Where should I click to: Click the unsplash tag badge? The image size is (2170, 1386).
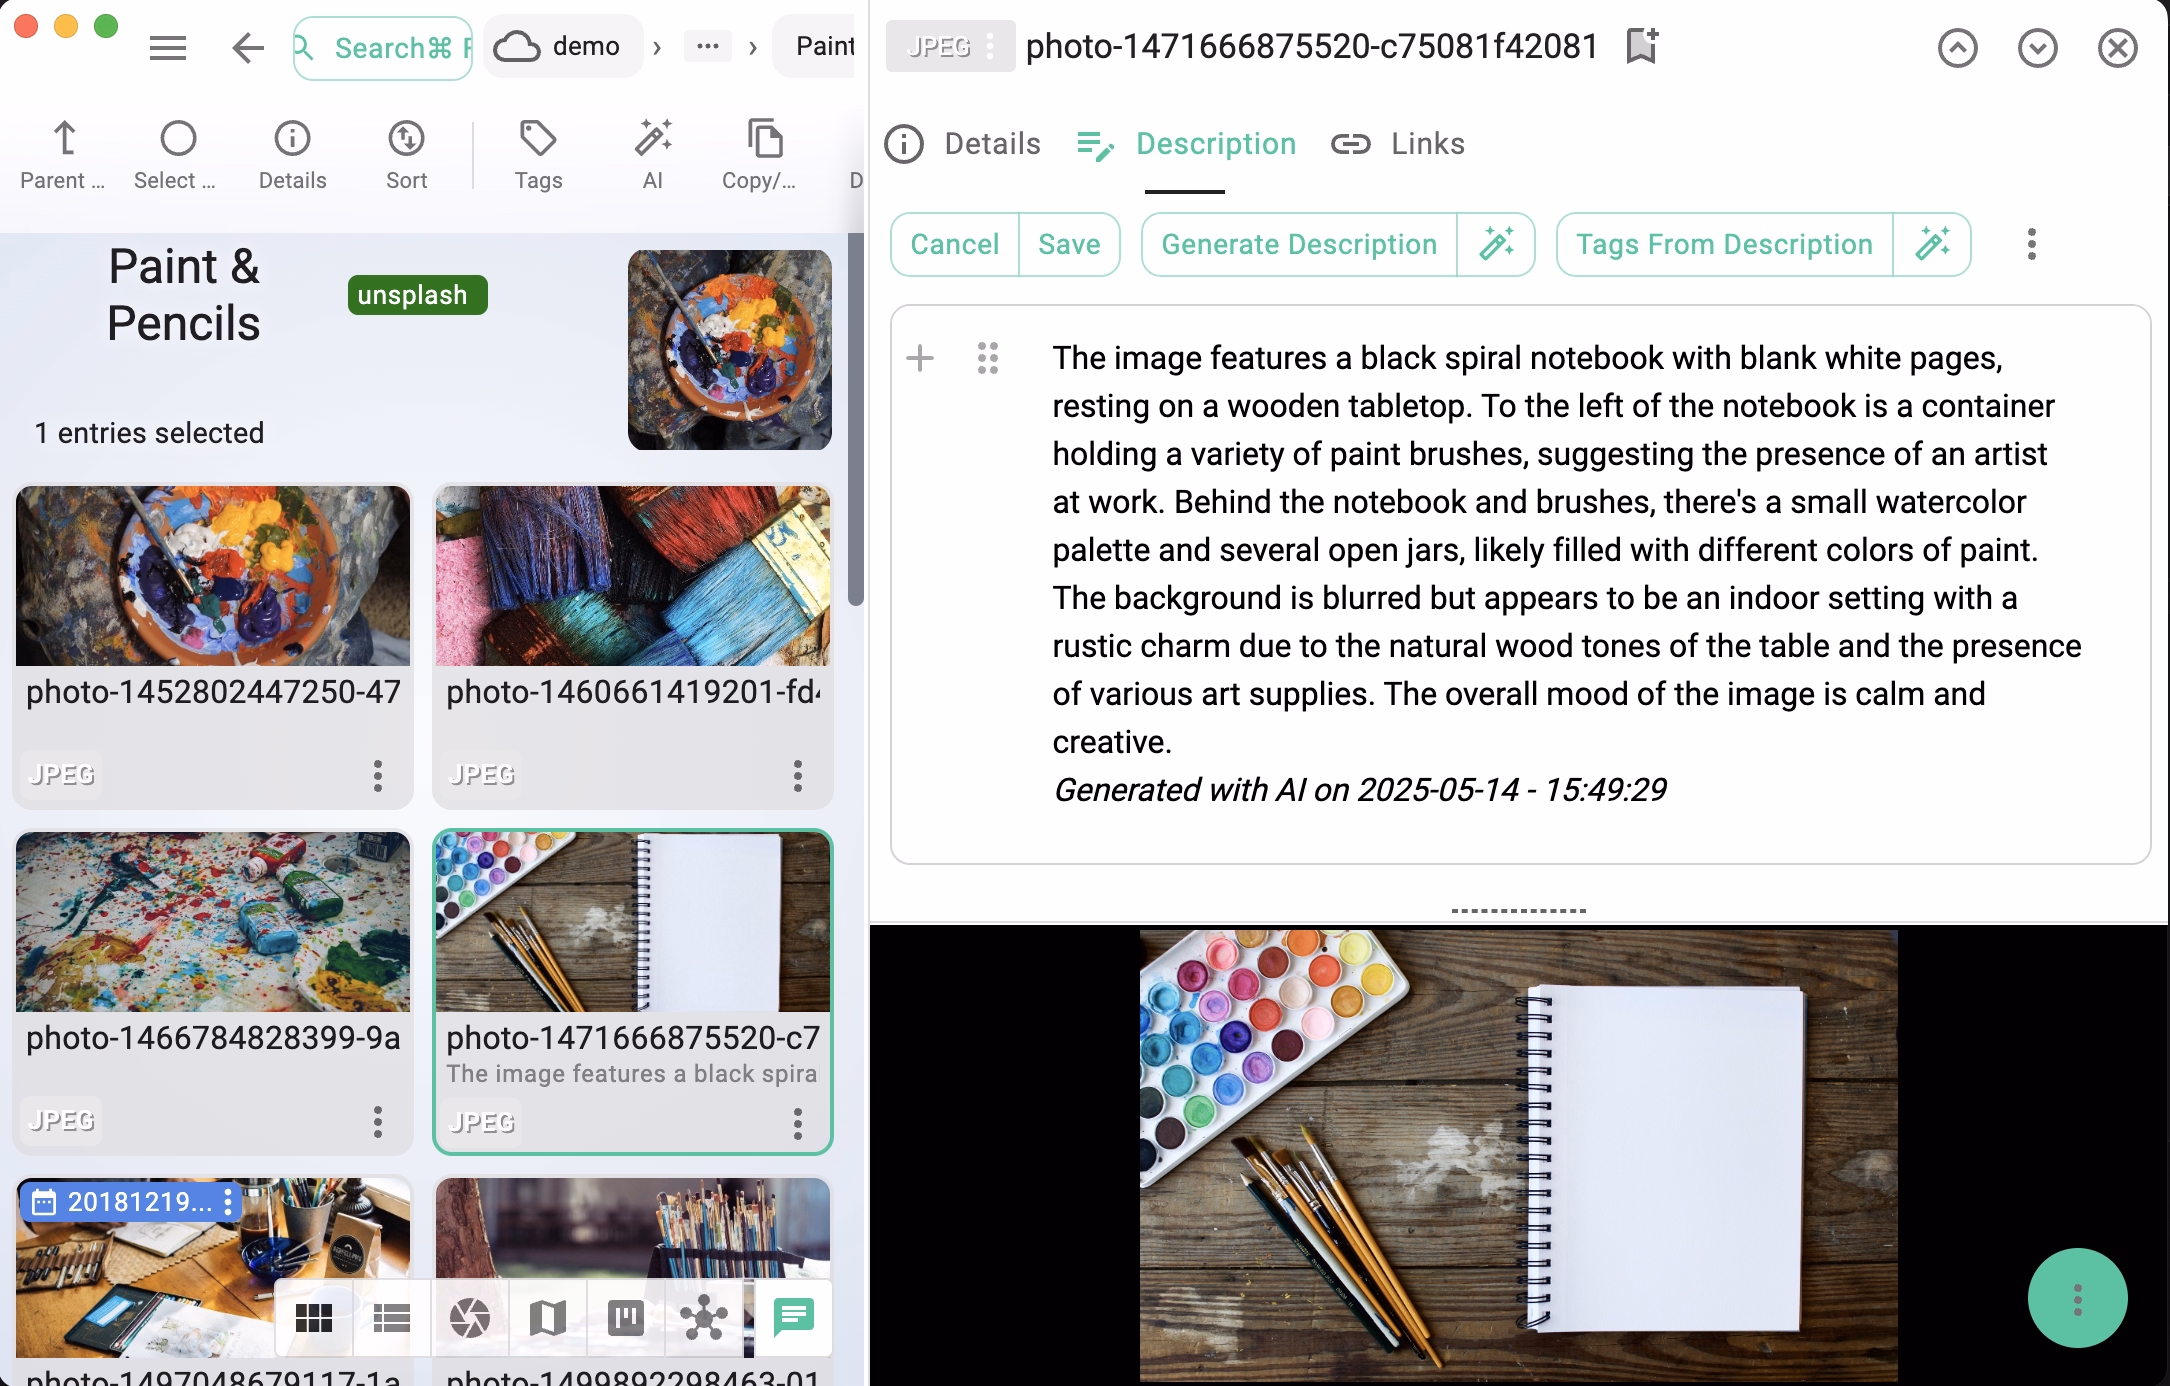[417, 295]
